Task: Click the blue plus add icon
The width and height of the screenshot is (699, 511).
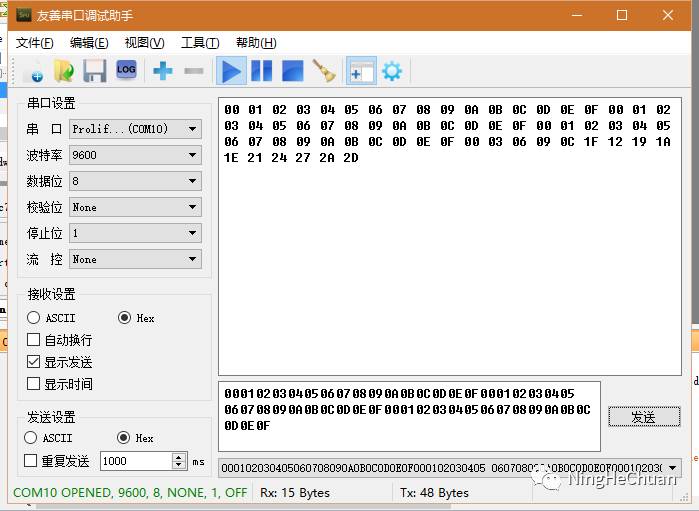Action: click(x=163, y=71)
